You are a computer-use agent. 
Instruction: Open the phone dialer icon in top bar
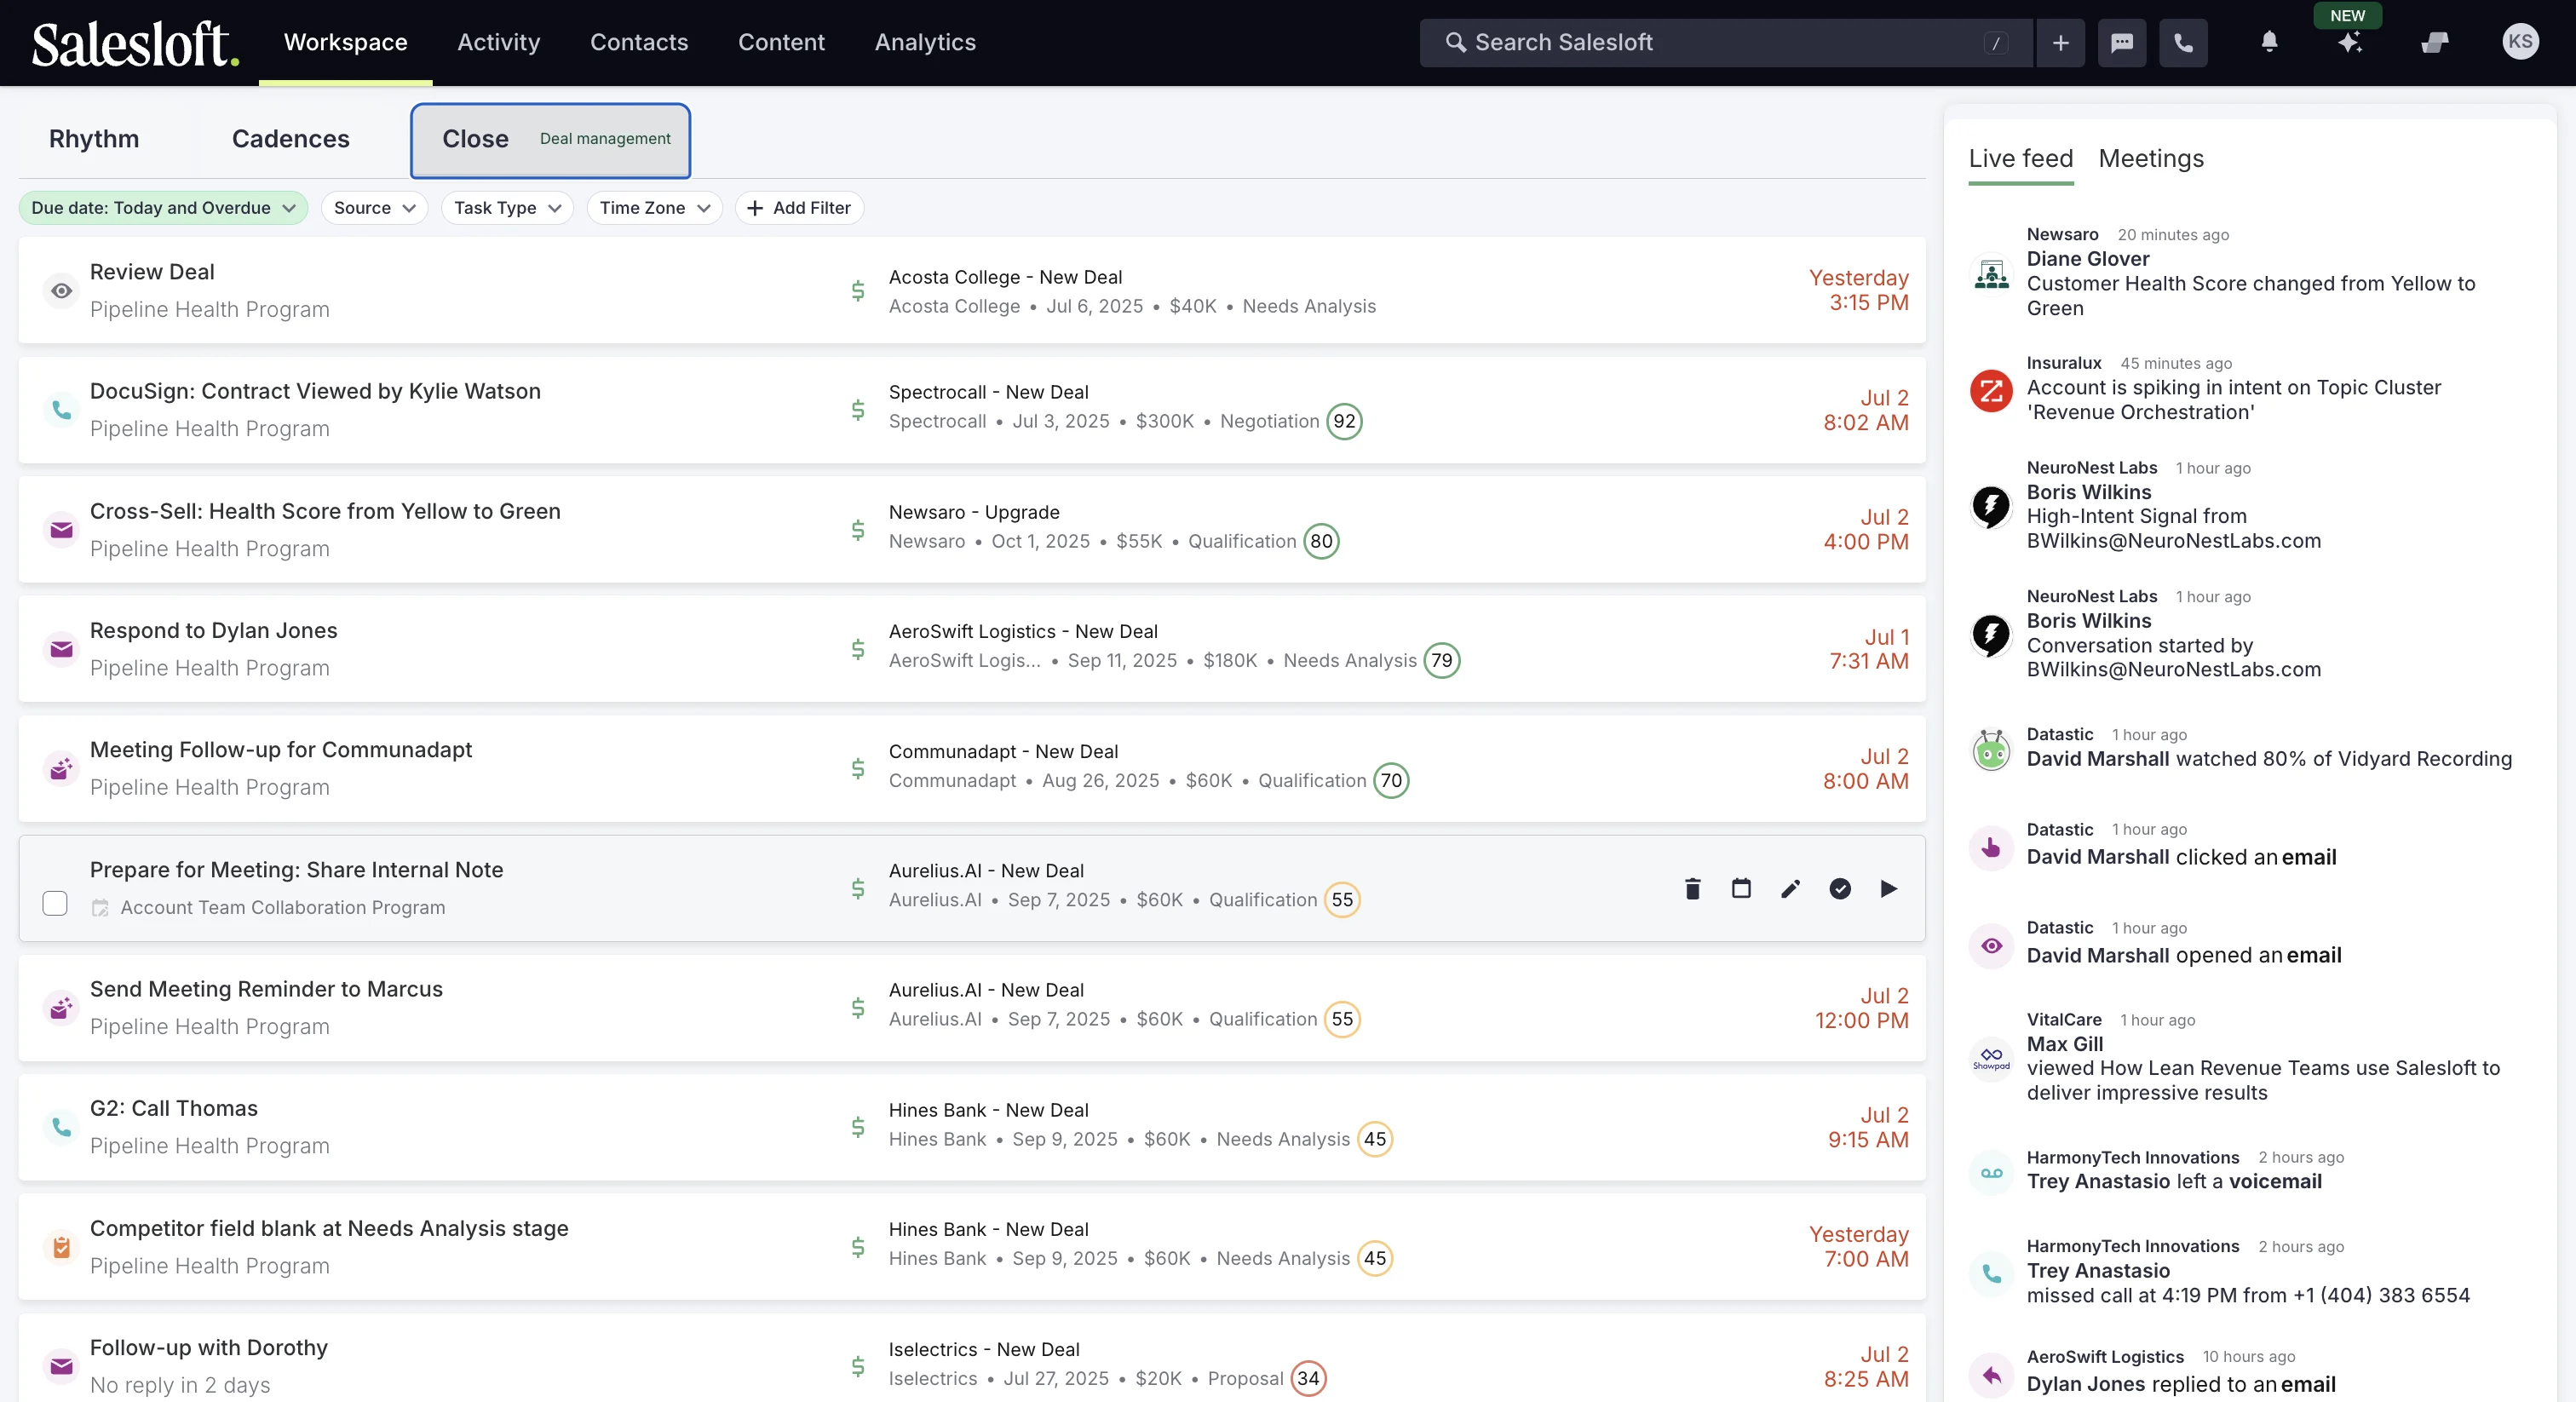click(2183, 43)
